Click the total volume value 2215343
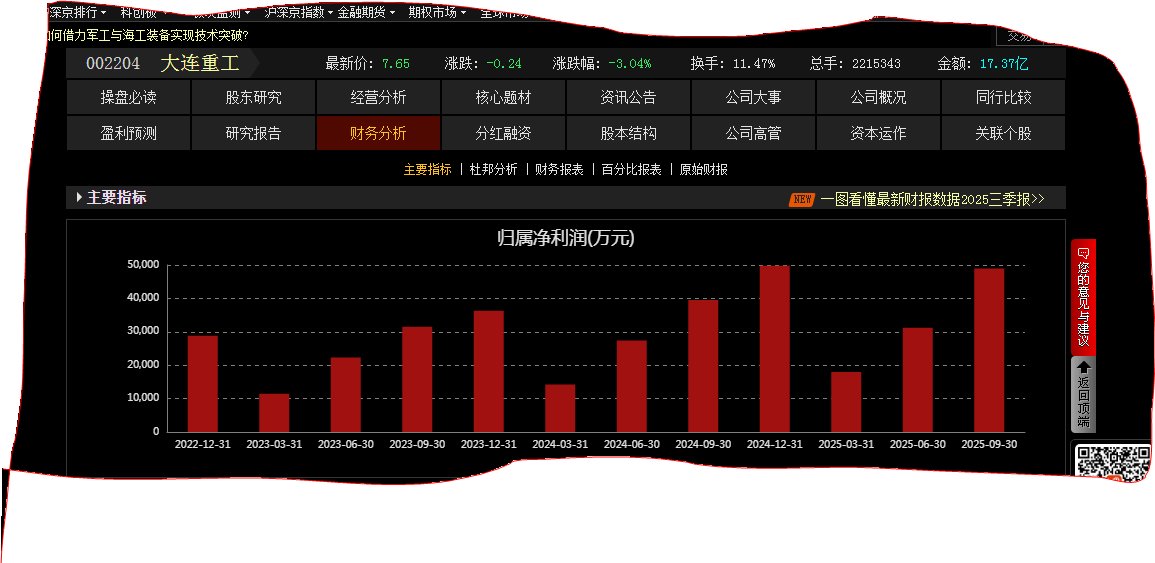The height and width of the screenshot is (563, 1155). [876, 64]
